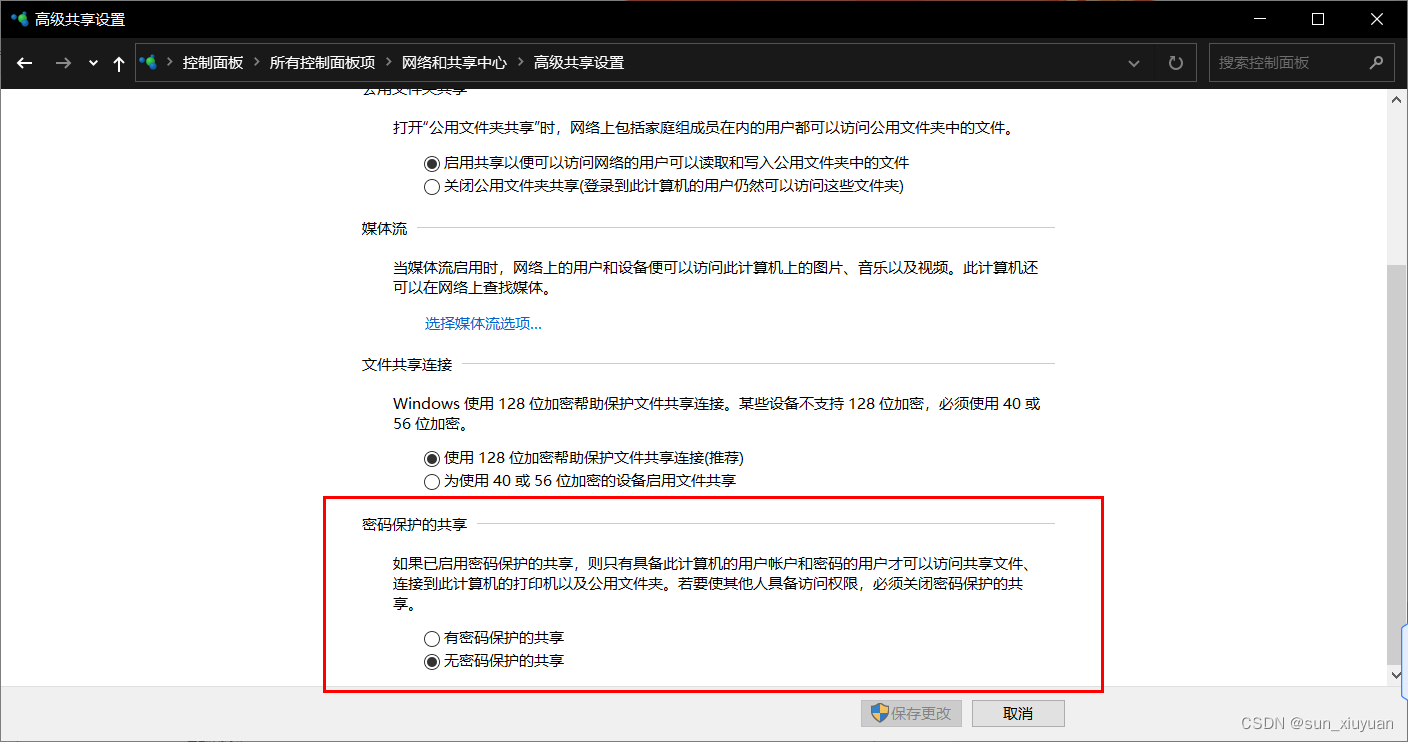Screen dimensions: 1408x742
Task: Click 高级共享设置 breadcrumb
Action: [x=579, y=62]
